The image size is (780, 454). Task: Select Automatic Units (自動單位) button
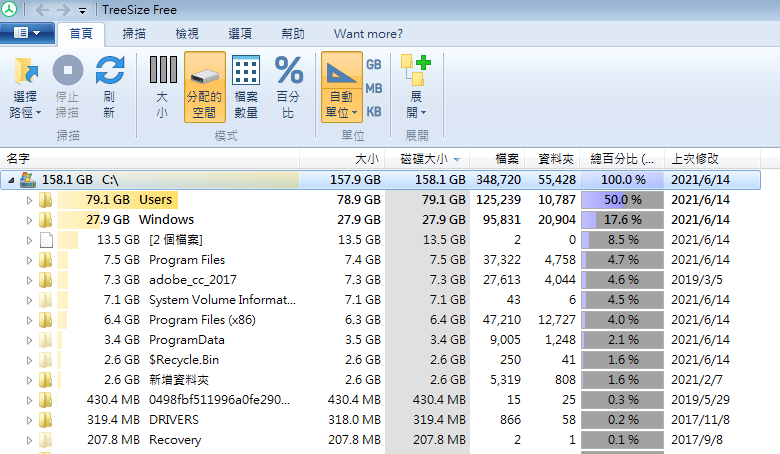[342, 88]
